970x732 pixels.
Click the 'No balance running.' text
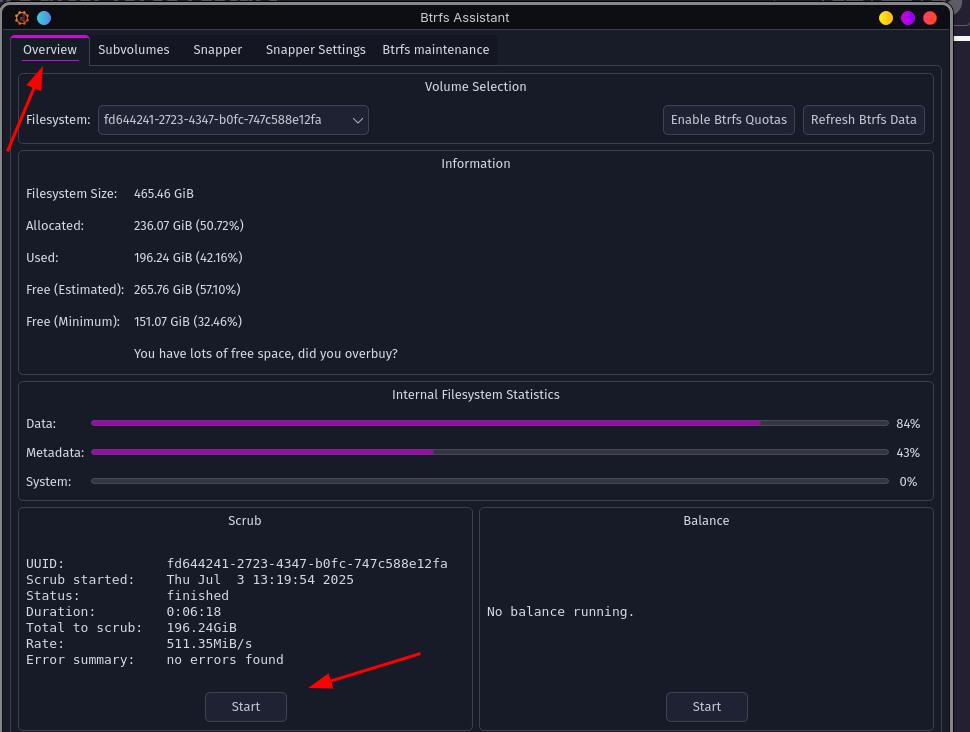(x=560, y=612)
